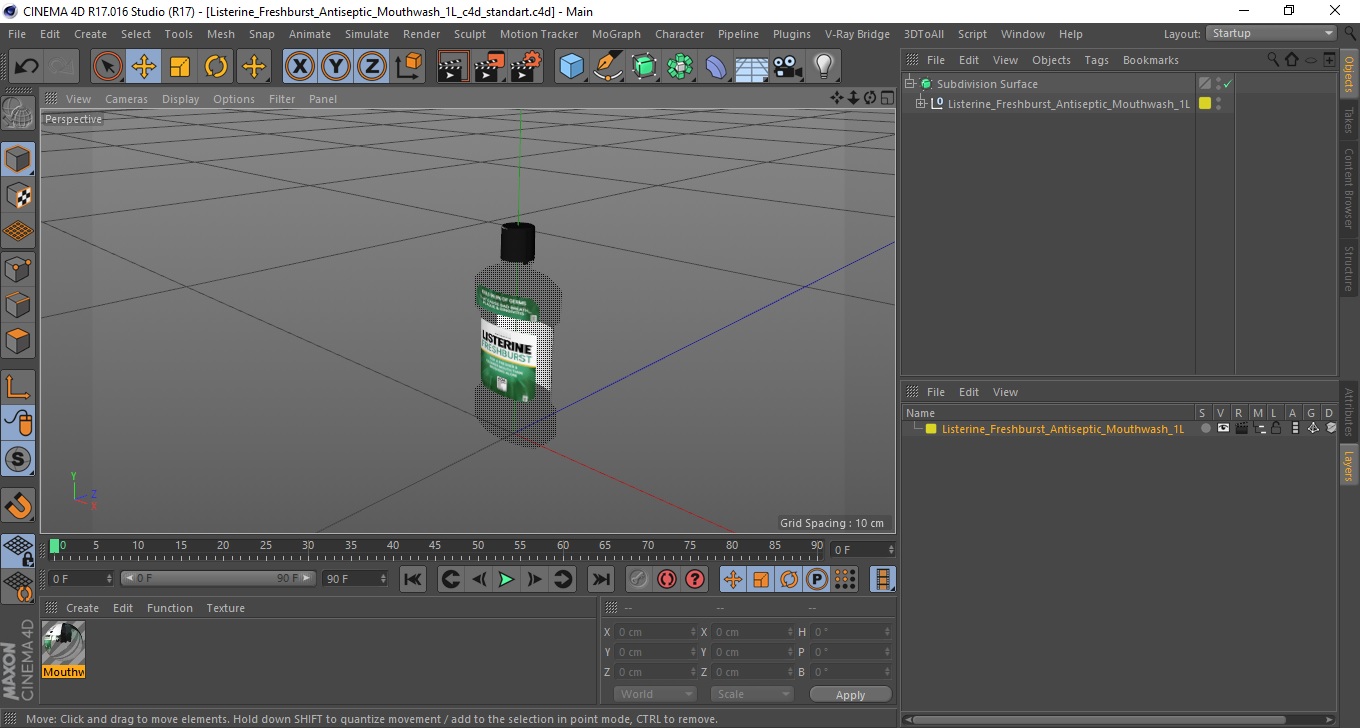The width and height of the screenshot is (1360, 728).
Task: Go to end of animation
Action: tap(600, 579)
